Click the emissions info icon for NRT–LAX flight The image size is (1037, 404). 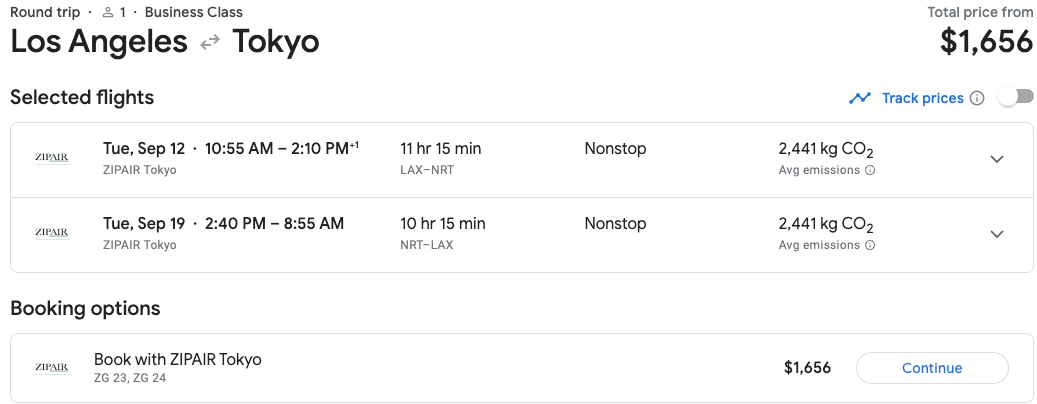870,245
